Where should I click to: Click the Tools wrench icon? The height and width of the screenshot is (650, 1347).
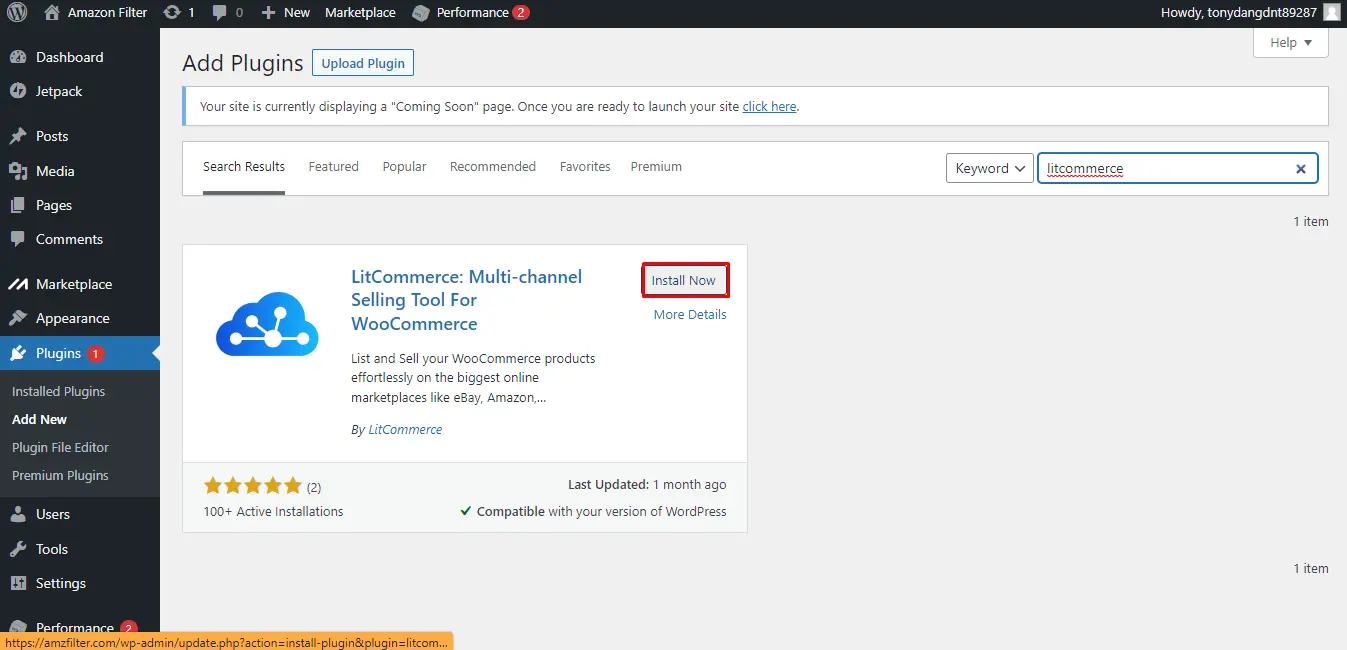click(x=18, y=549)
